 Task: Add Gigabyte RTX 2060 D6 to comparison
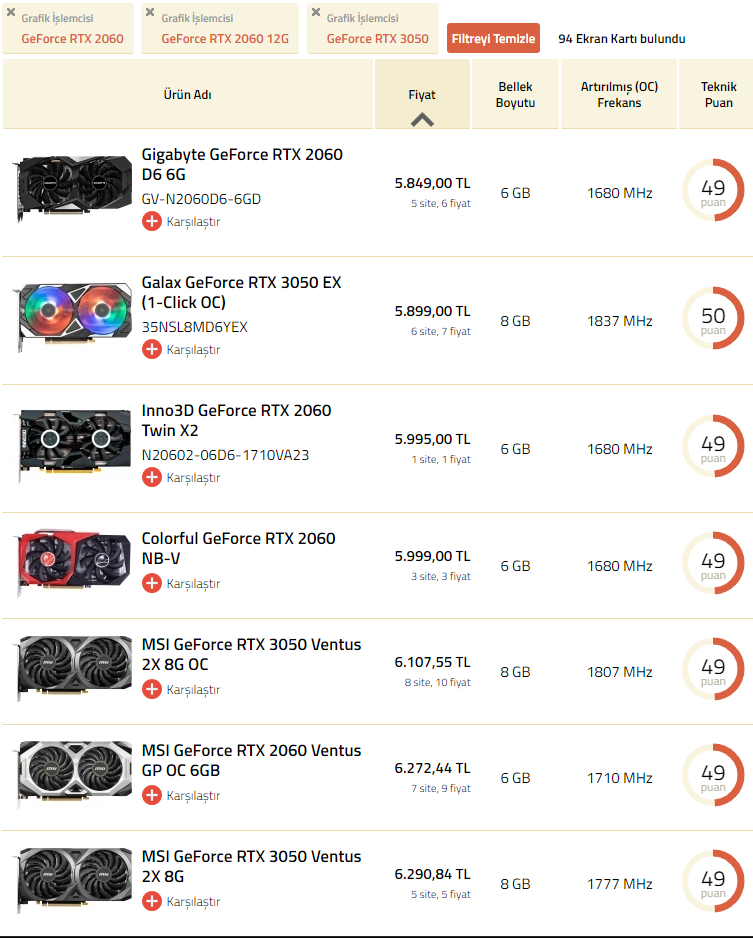tap(152, 222)
